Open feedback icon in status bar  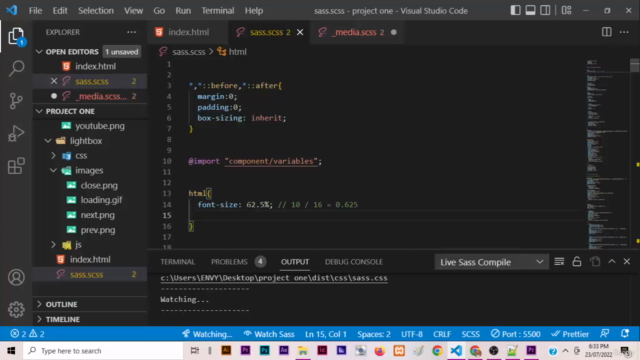pos(605,334)
